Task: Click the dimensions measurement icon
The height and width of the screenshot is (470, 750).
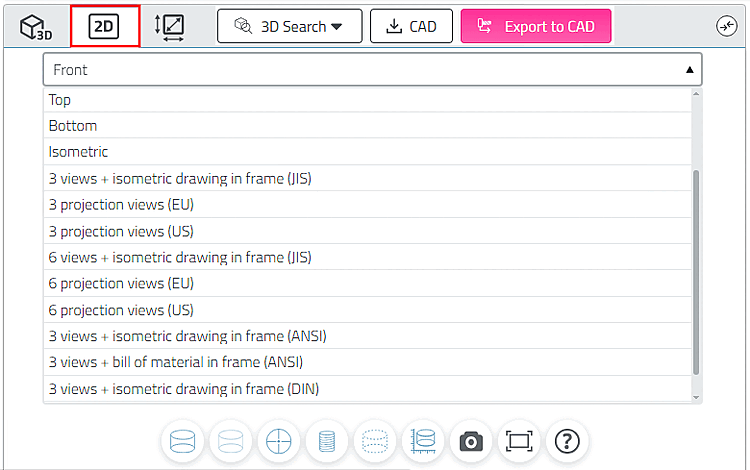Action: click(170, 27)
